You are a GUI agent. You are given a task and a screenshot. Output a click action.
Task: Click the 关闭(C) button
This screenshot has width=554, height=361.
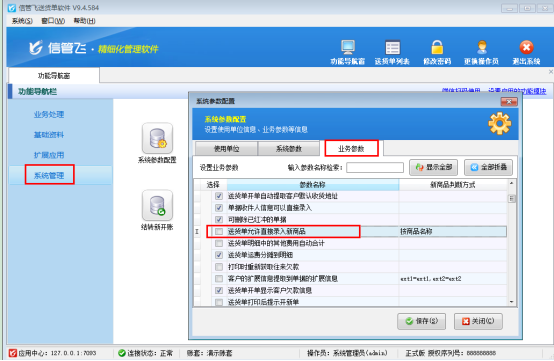point(478,321)
